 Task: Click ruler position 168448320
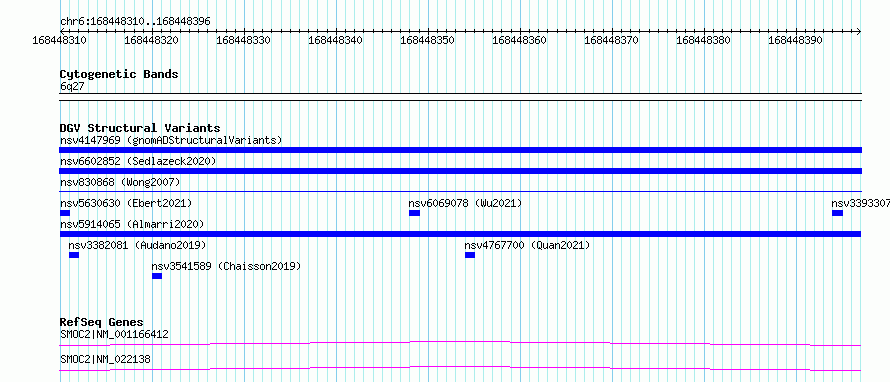point(152,40)
